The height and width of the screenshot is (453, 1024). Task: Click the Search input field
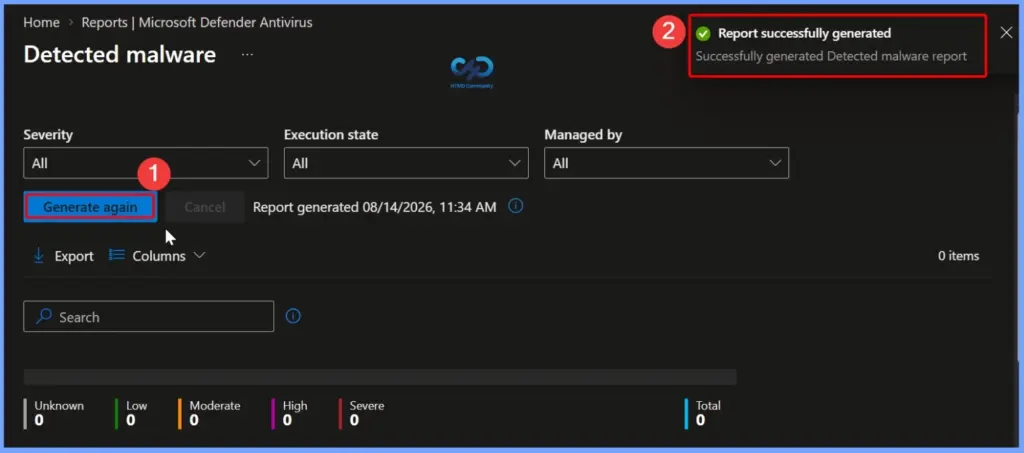pos(149,317)
